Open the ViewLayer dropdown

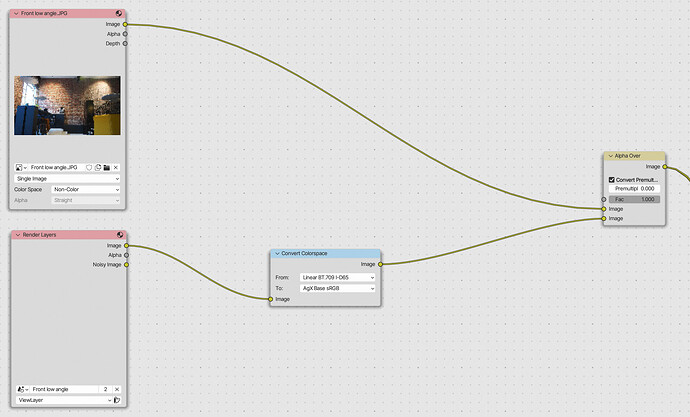(64, 400)
